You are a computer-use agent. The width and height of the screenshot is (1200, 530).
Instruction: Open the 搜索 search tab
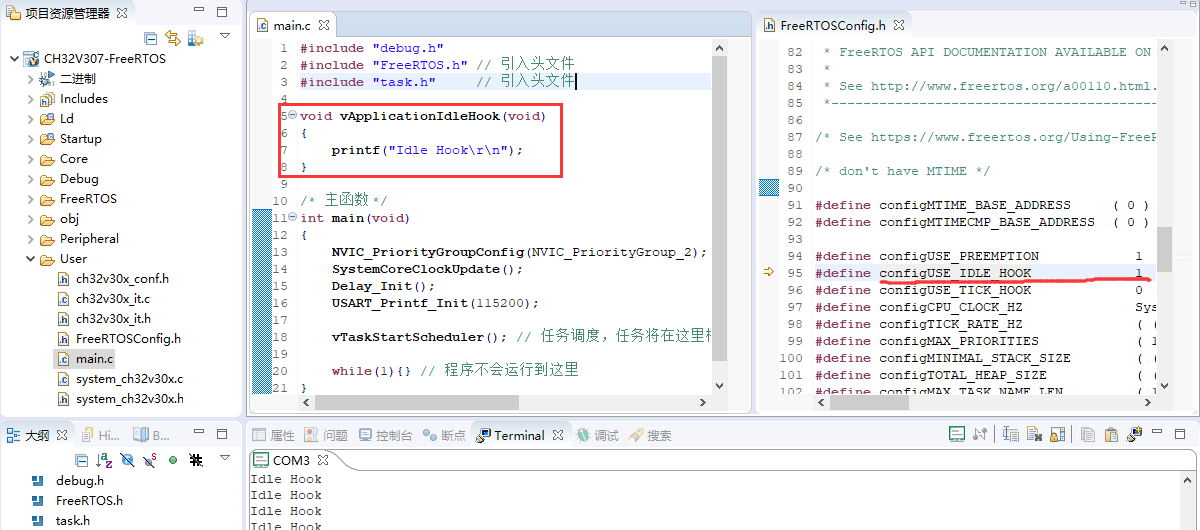[x=650, y=435]
